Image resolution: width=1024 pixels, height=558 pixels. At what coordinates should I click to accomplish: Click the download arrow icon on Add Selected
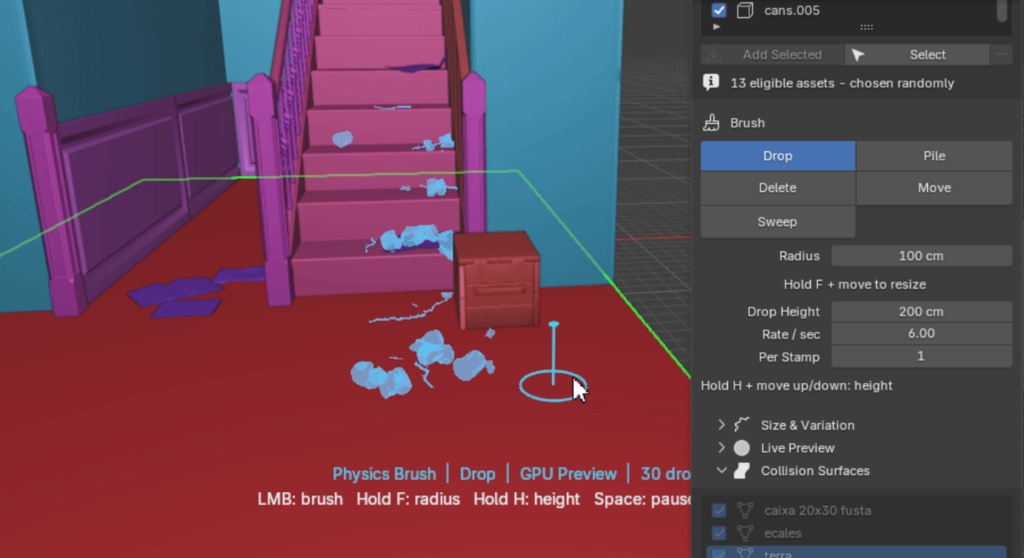[x=714, y=55]
